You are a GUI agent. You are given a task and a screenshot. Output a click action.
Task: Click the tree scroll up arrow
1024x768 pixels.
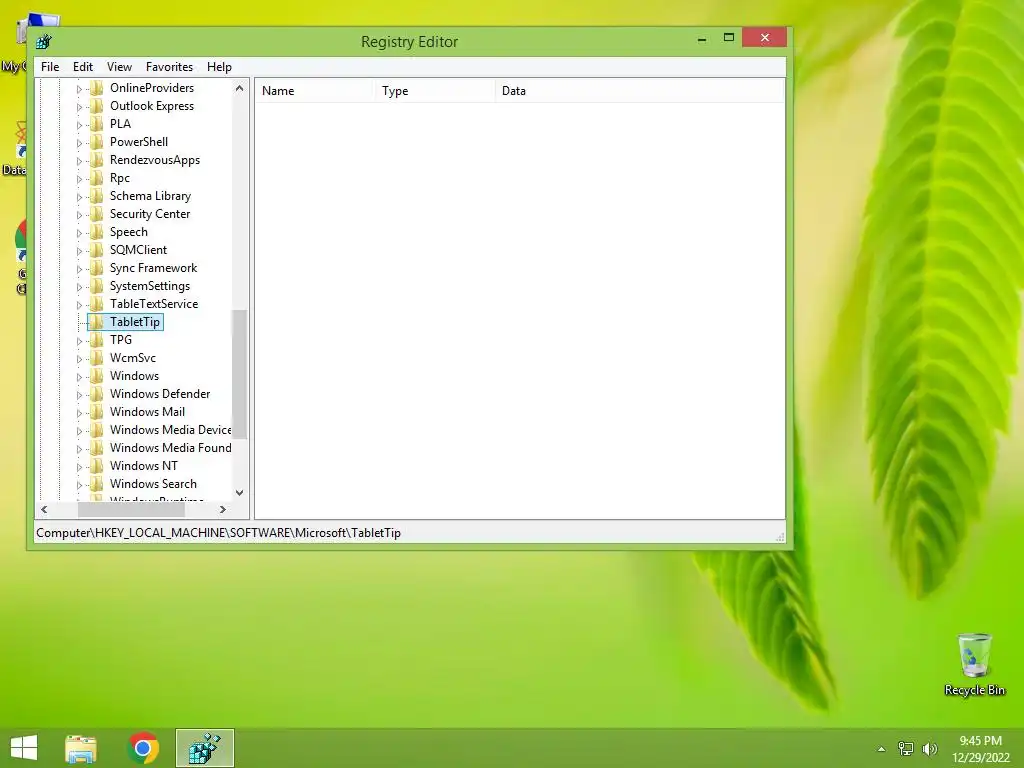(239, 88)
